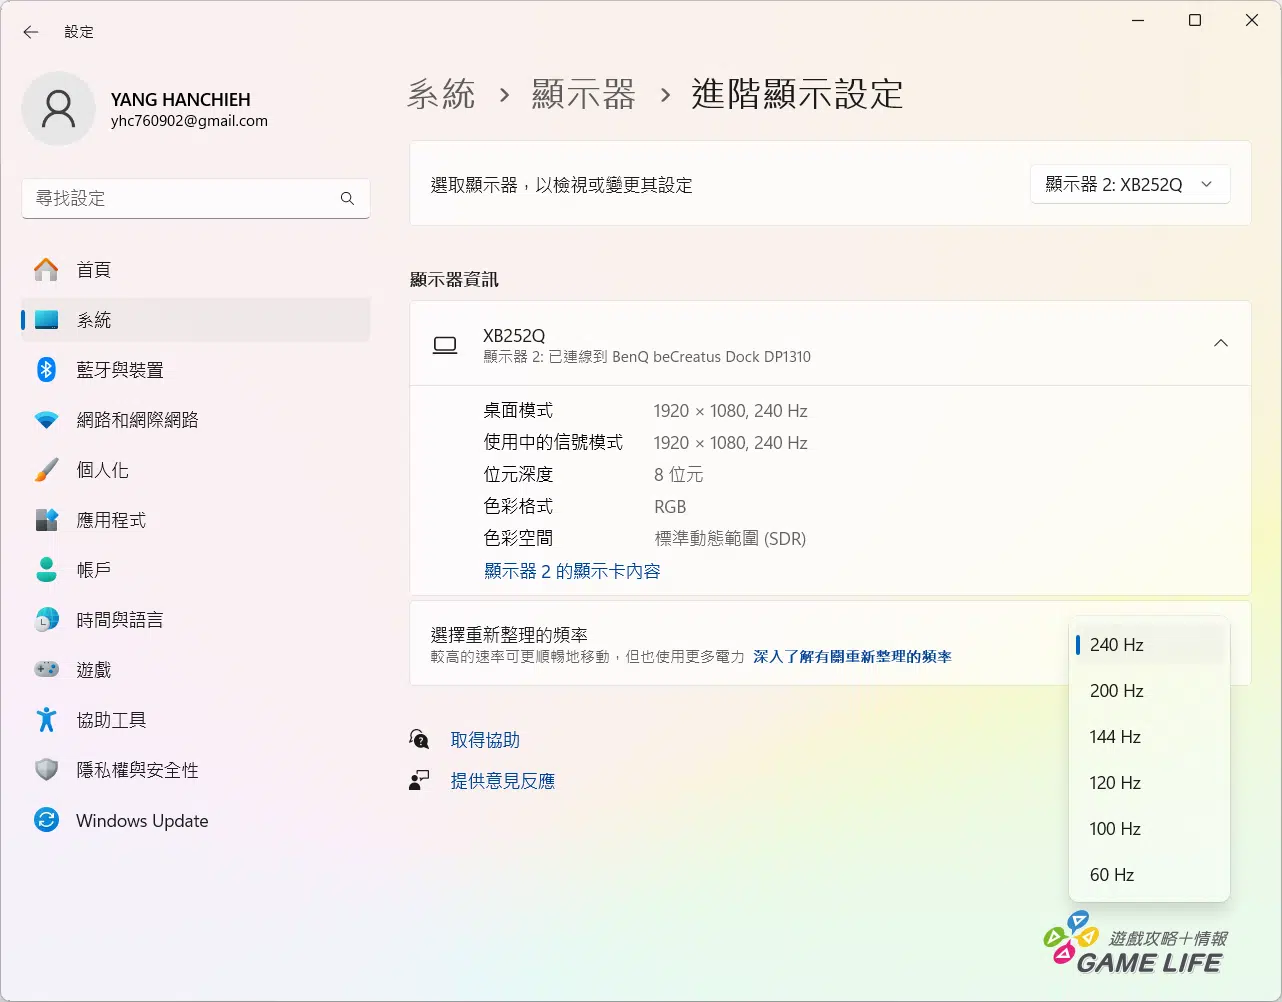Open the 帳戶 person icon in the sidebar
This screenshot has width=1282, height=1002.
point(46,570)
